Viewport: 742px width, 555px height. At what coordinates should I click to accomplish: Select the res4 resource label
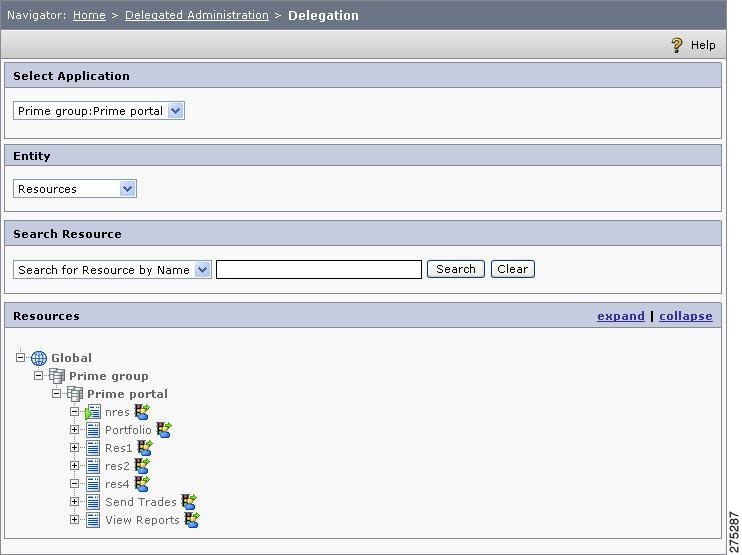click(x=117, y=484)
